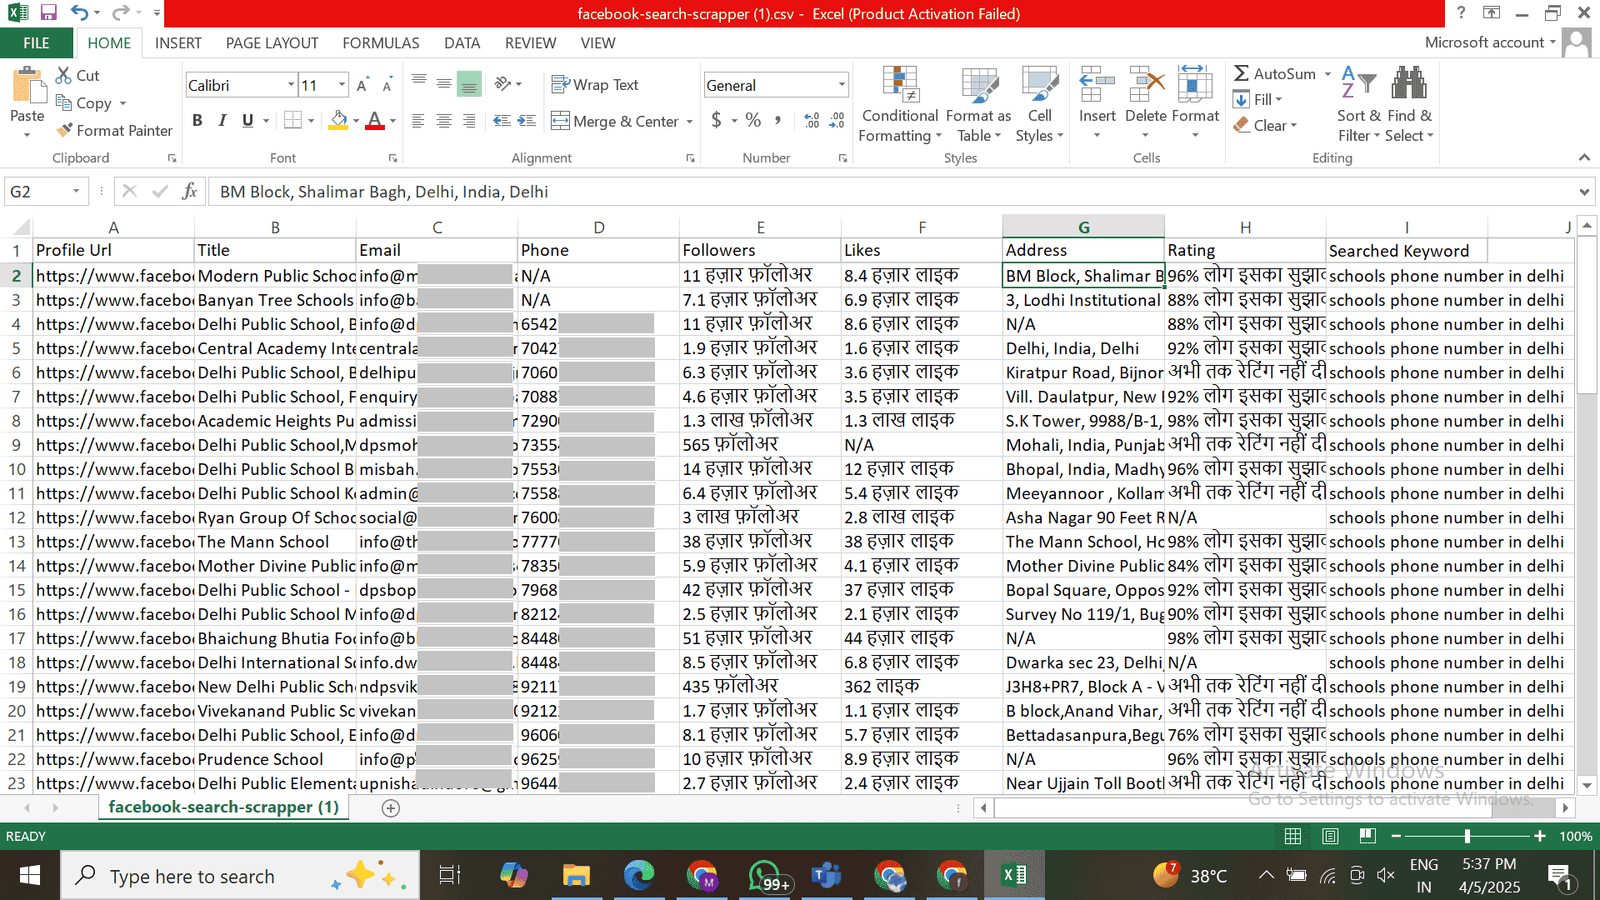Screen dimensions: 1600x900
Task: Expand the font name Calibri dropdown
Action: click(291, 85)
